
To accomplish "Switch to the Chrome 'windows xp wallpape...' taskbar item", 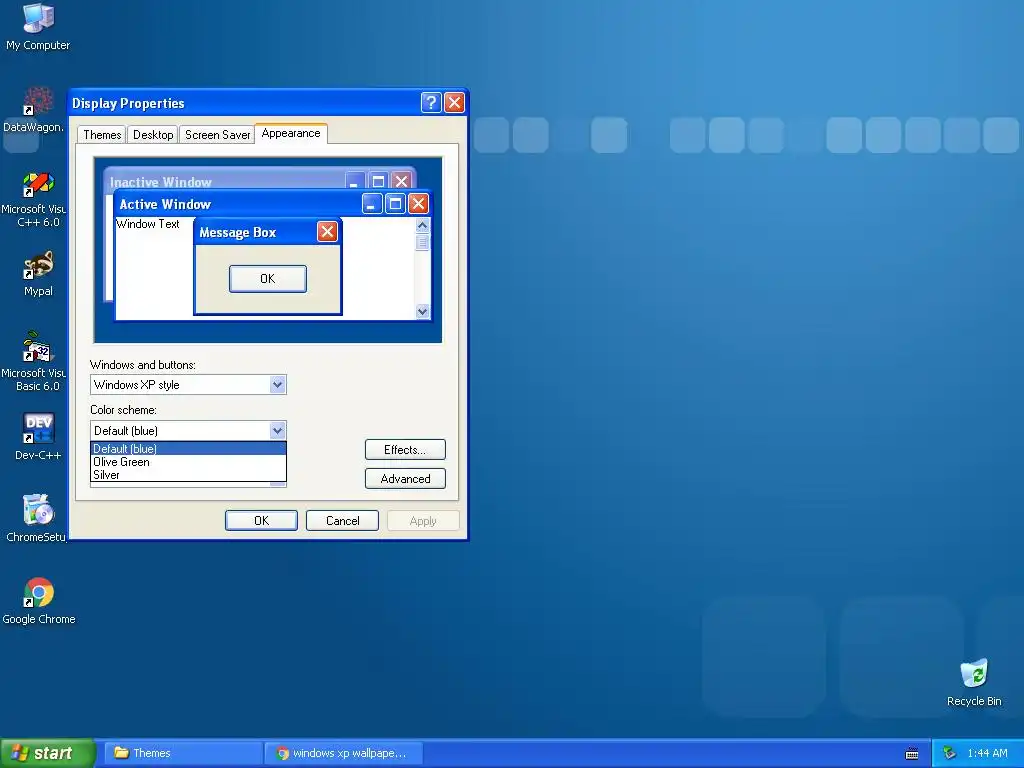I will (345, 753).
